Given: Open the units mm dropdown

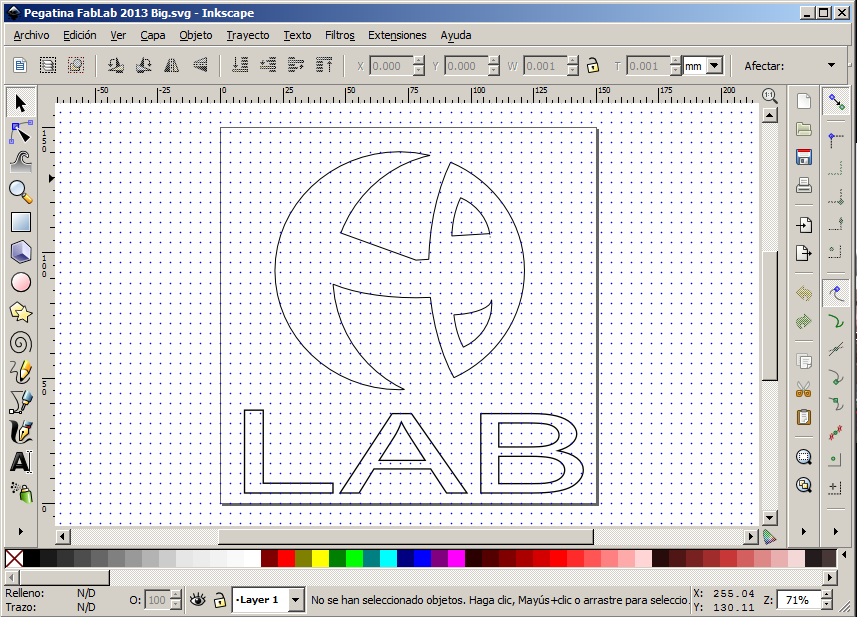Looking at the screenshot, I should pos(714,66).
